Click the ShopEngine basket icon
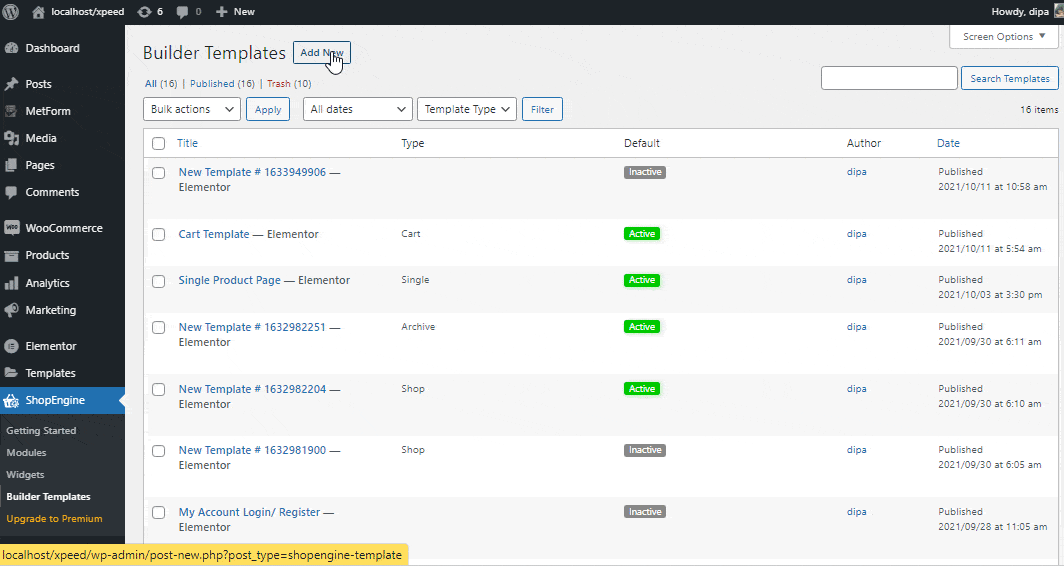 coord(12,400)
